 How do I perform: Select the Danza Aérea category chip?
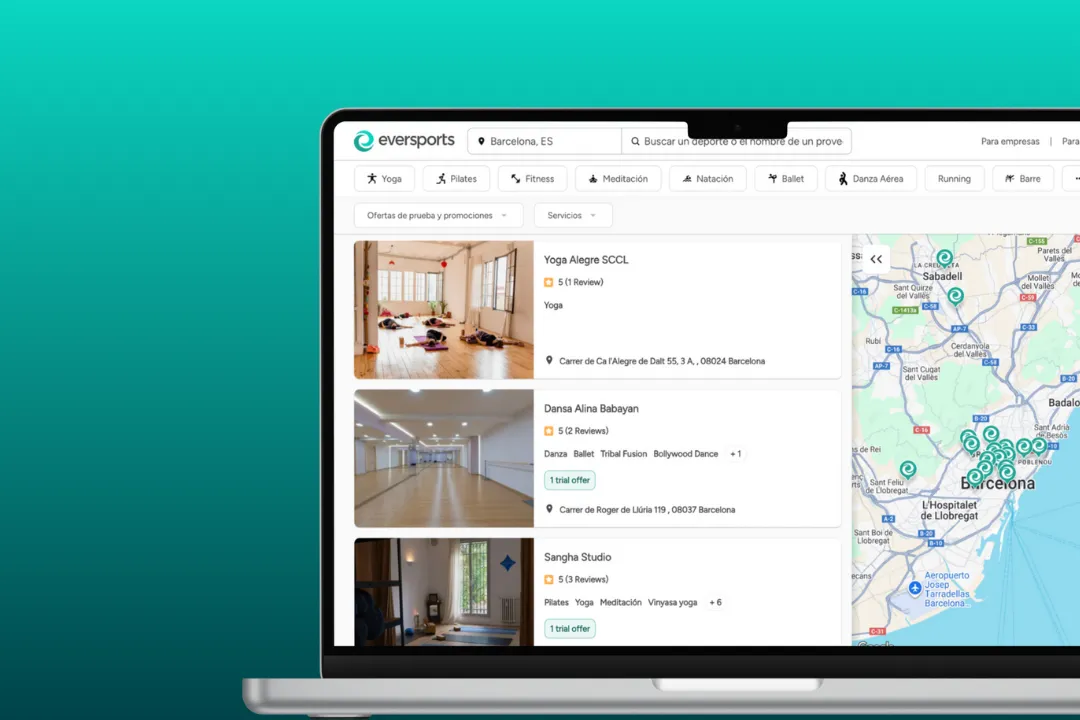(x=871, y=178)
